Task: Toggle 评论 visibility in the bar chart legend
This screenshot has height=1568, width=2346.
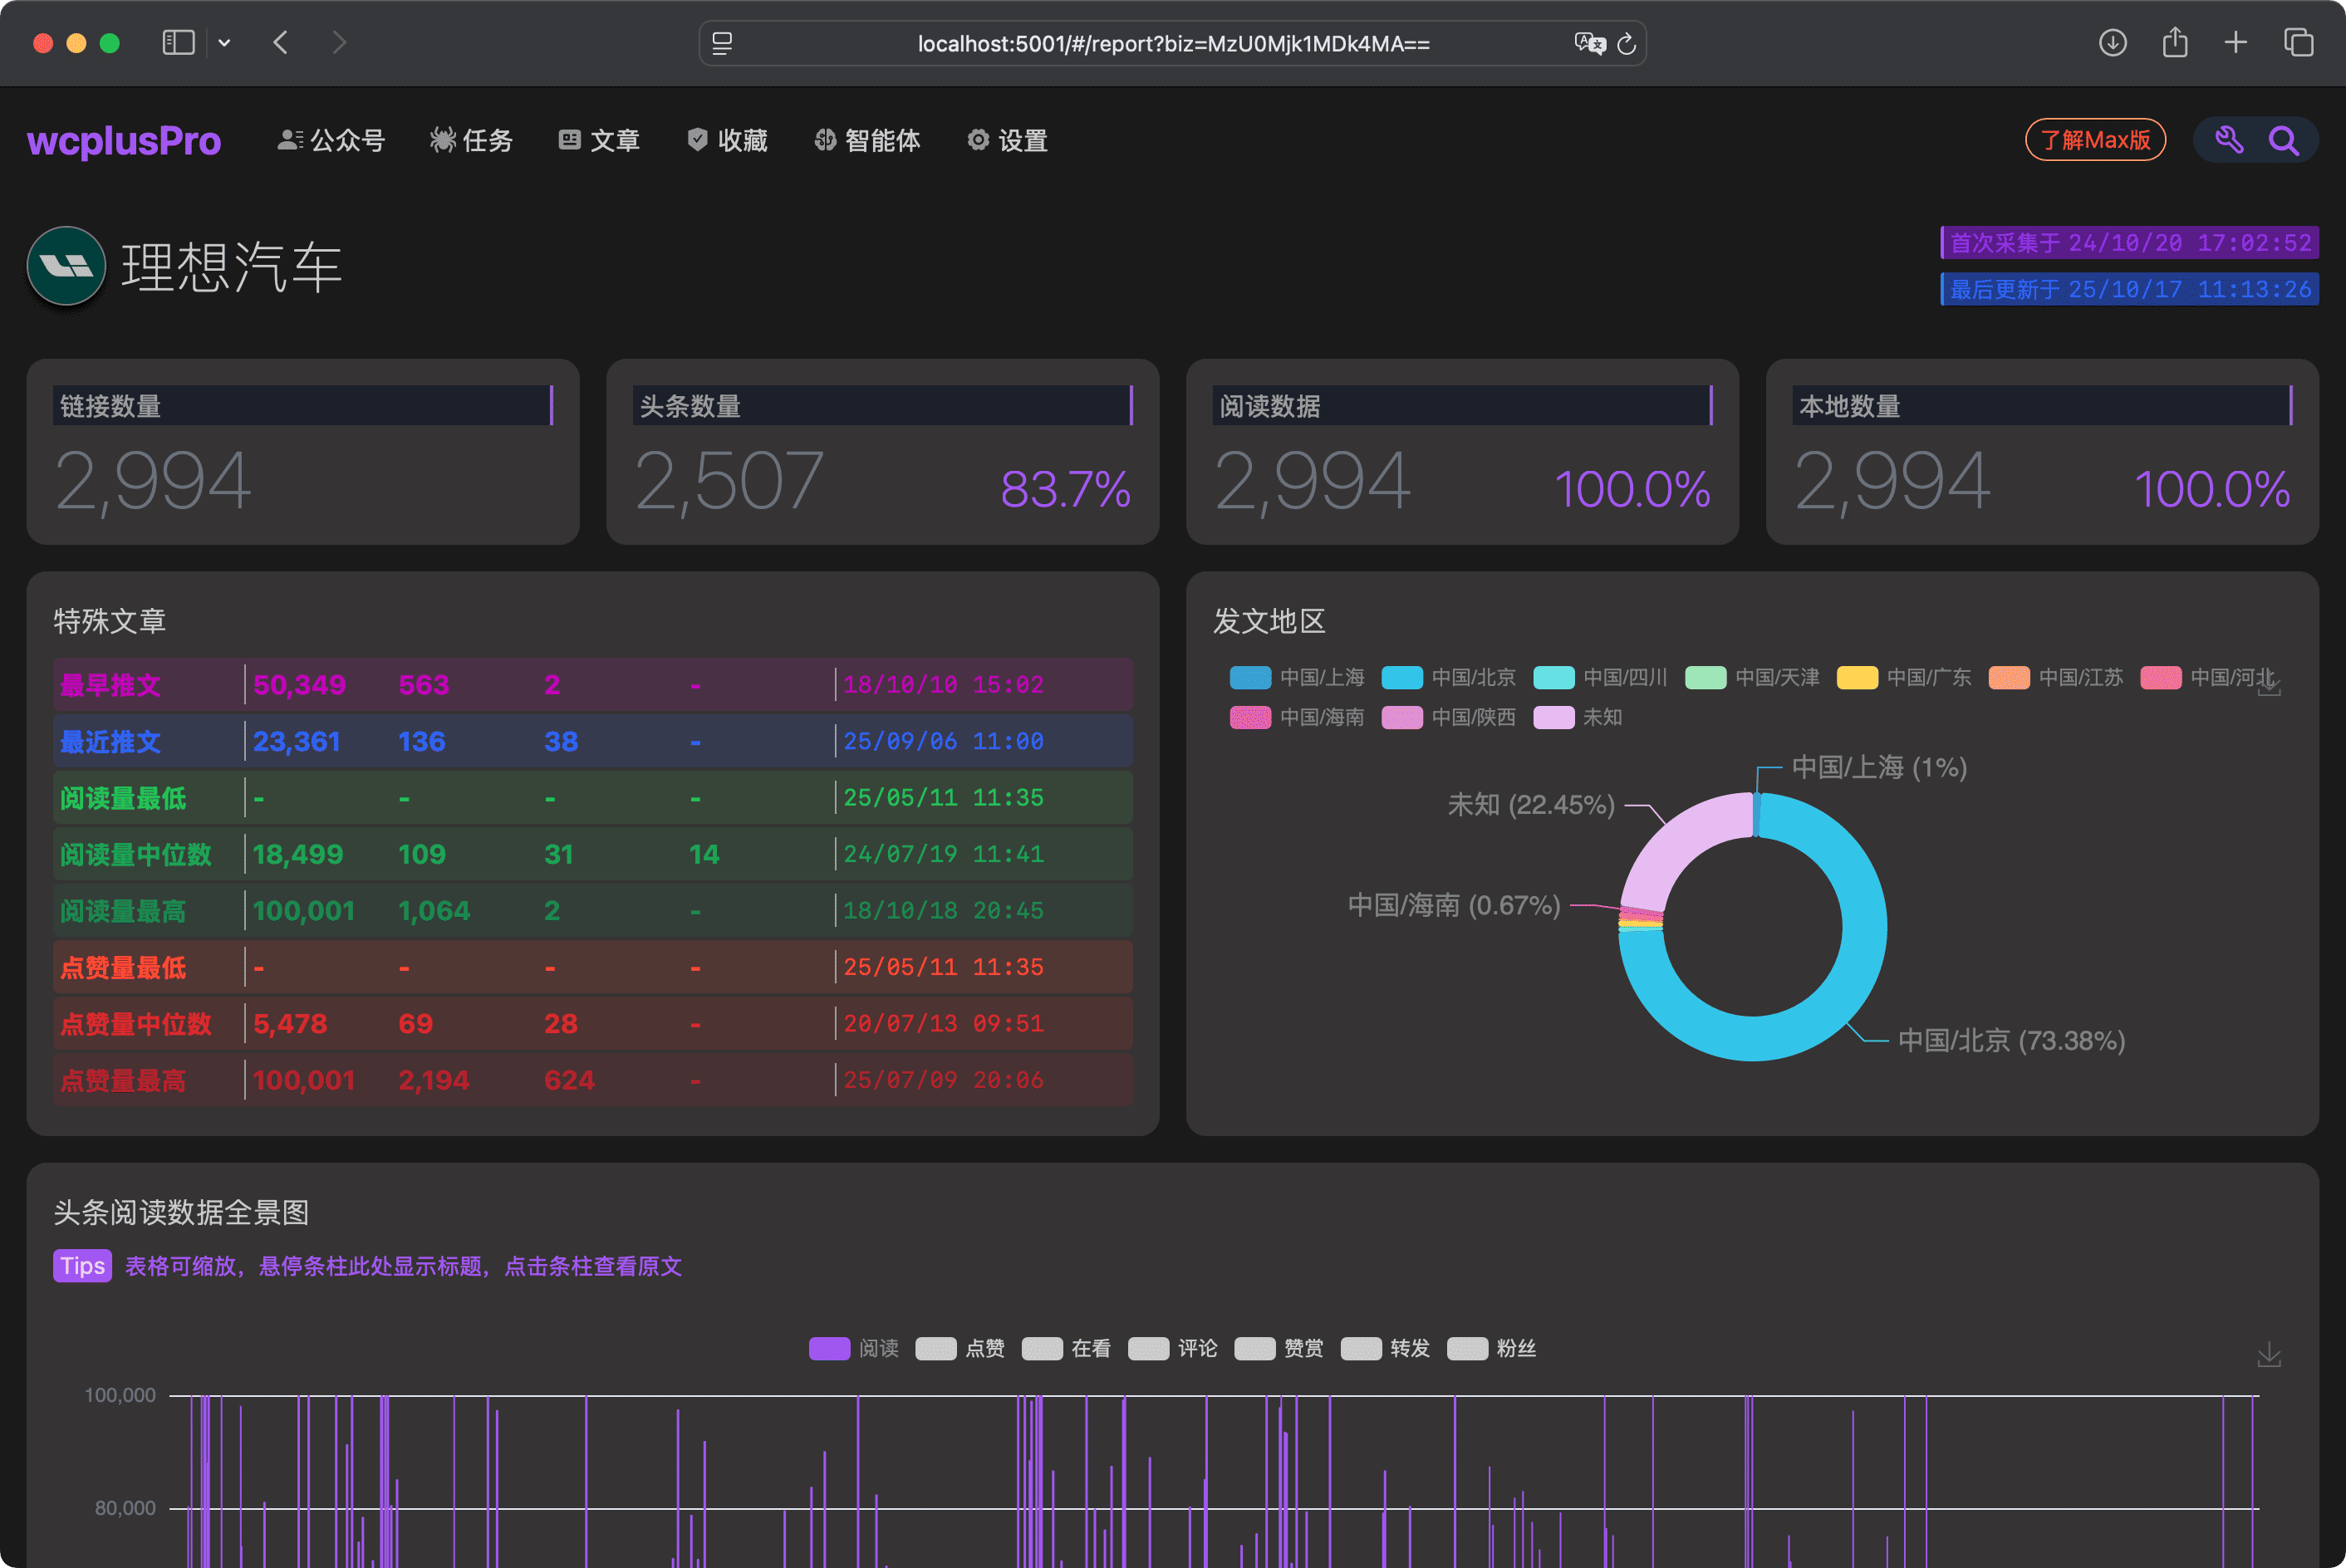Action: (1148, 1348)
